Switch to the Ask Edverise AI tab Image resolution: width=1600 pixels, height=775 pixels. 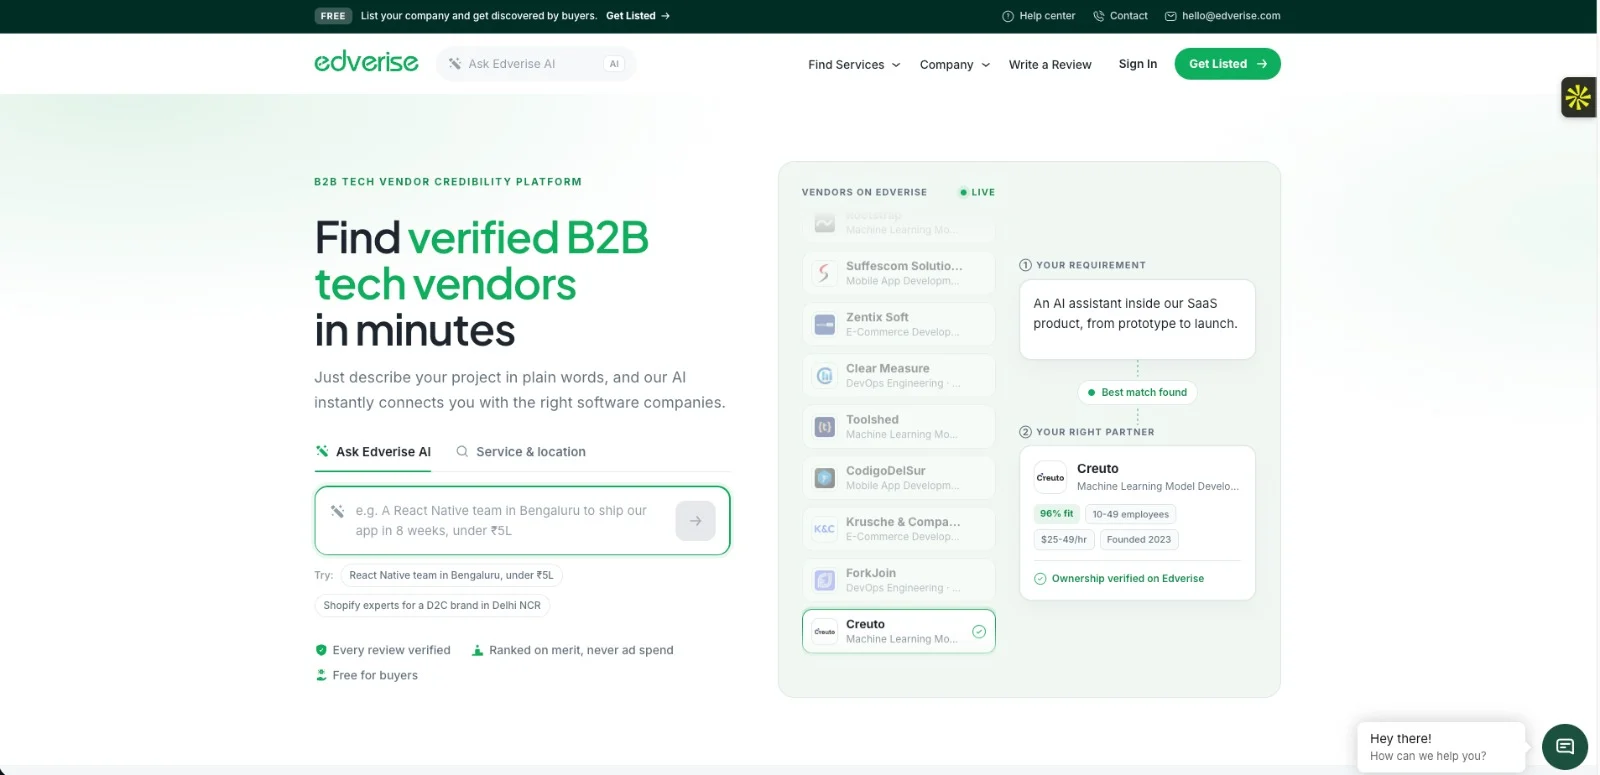[x=373, y=452]
